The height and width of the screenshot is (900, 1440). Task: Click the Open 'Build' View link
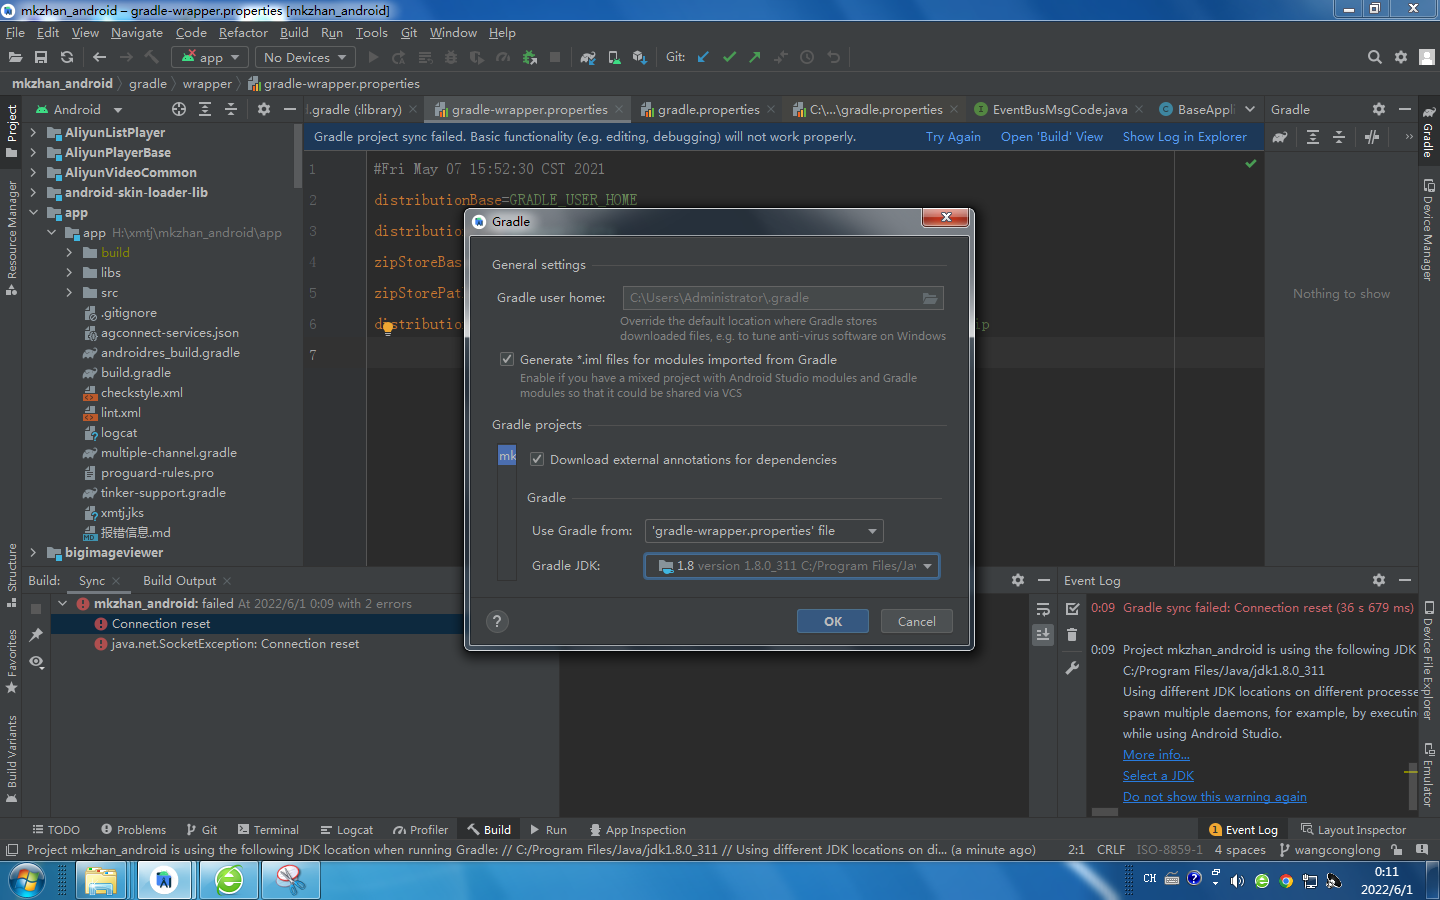tap(1052, 137)
